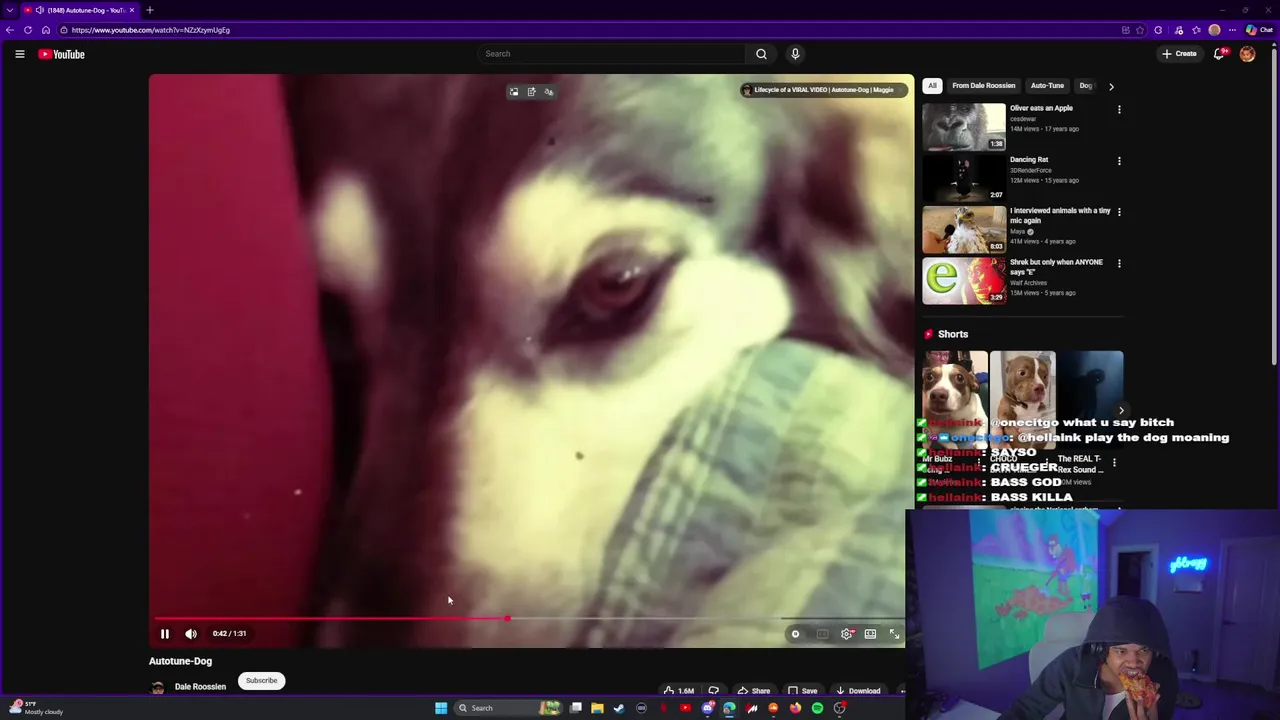1280x720 pixels.
Task: Seek using the red progress bar handle
Action: [507, 619]
